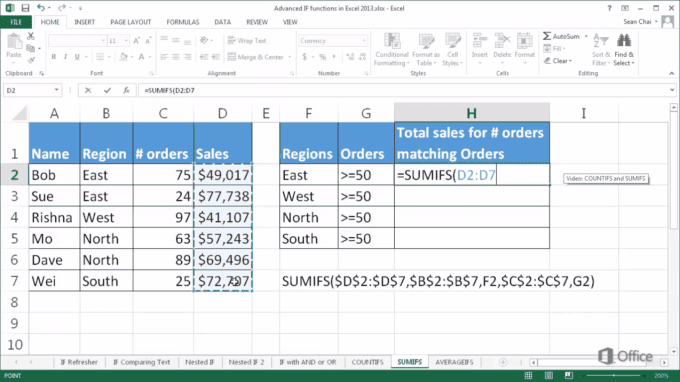Image resolution: width=680 pixels, height=382 pixels.
Task: Adjust the zoom slider
Action: pyautogui.click(x=614, y=375)
